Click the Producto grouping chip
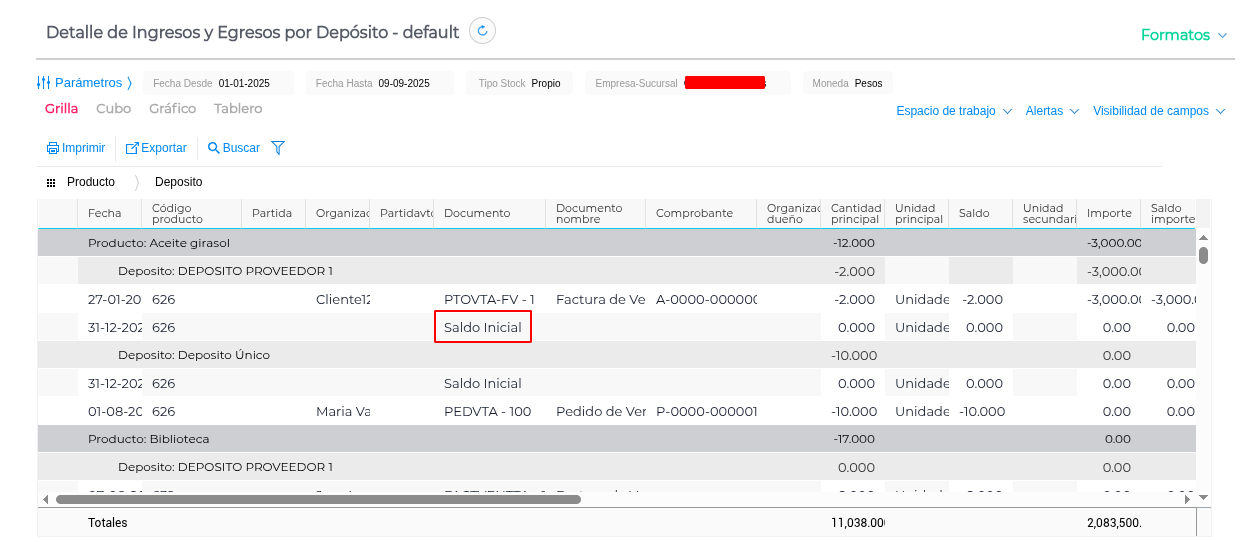1260x542 pixels. click(x=91, y=182)
